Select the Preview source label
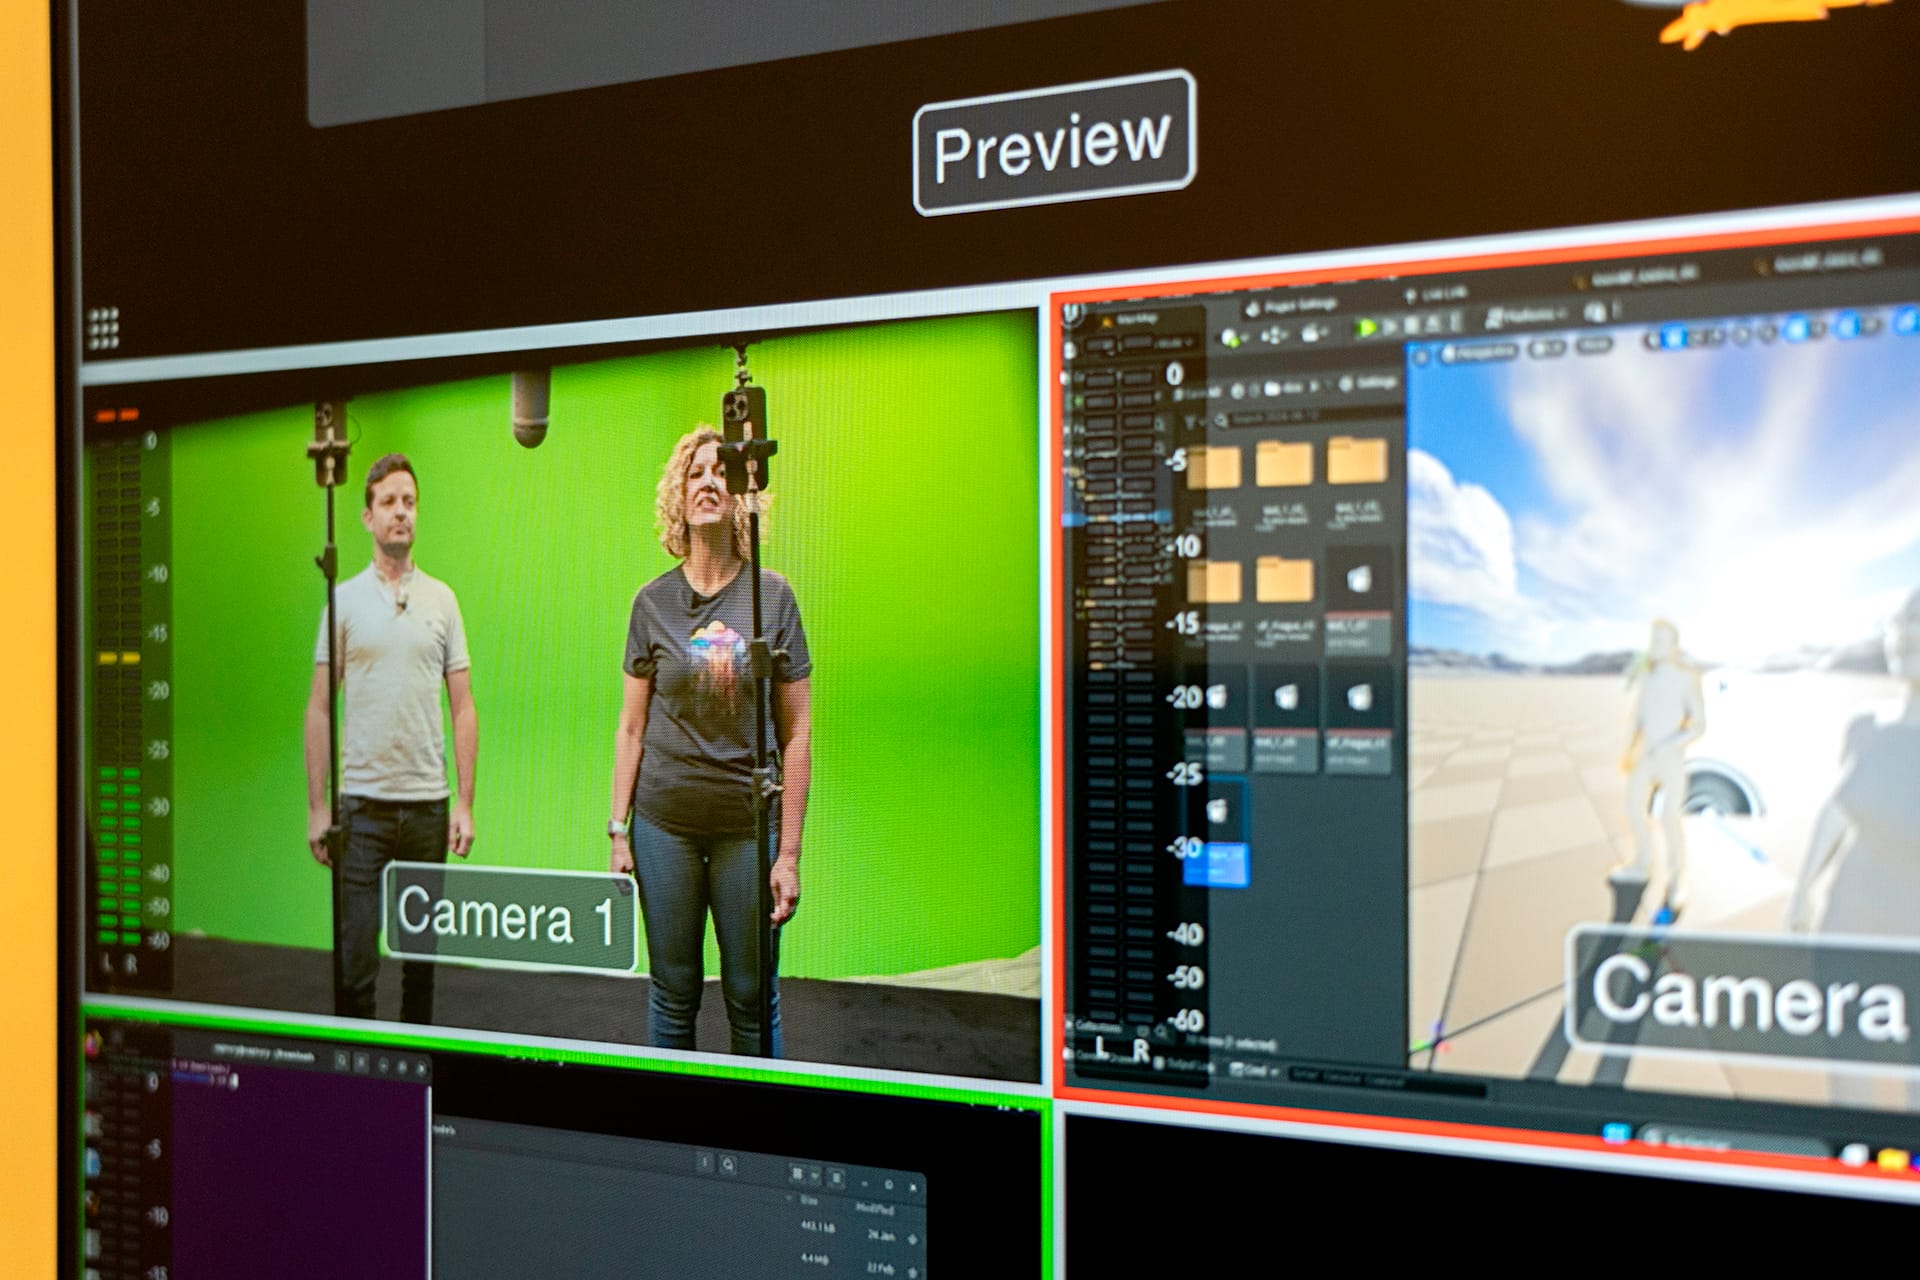 coord(1054,143)
